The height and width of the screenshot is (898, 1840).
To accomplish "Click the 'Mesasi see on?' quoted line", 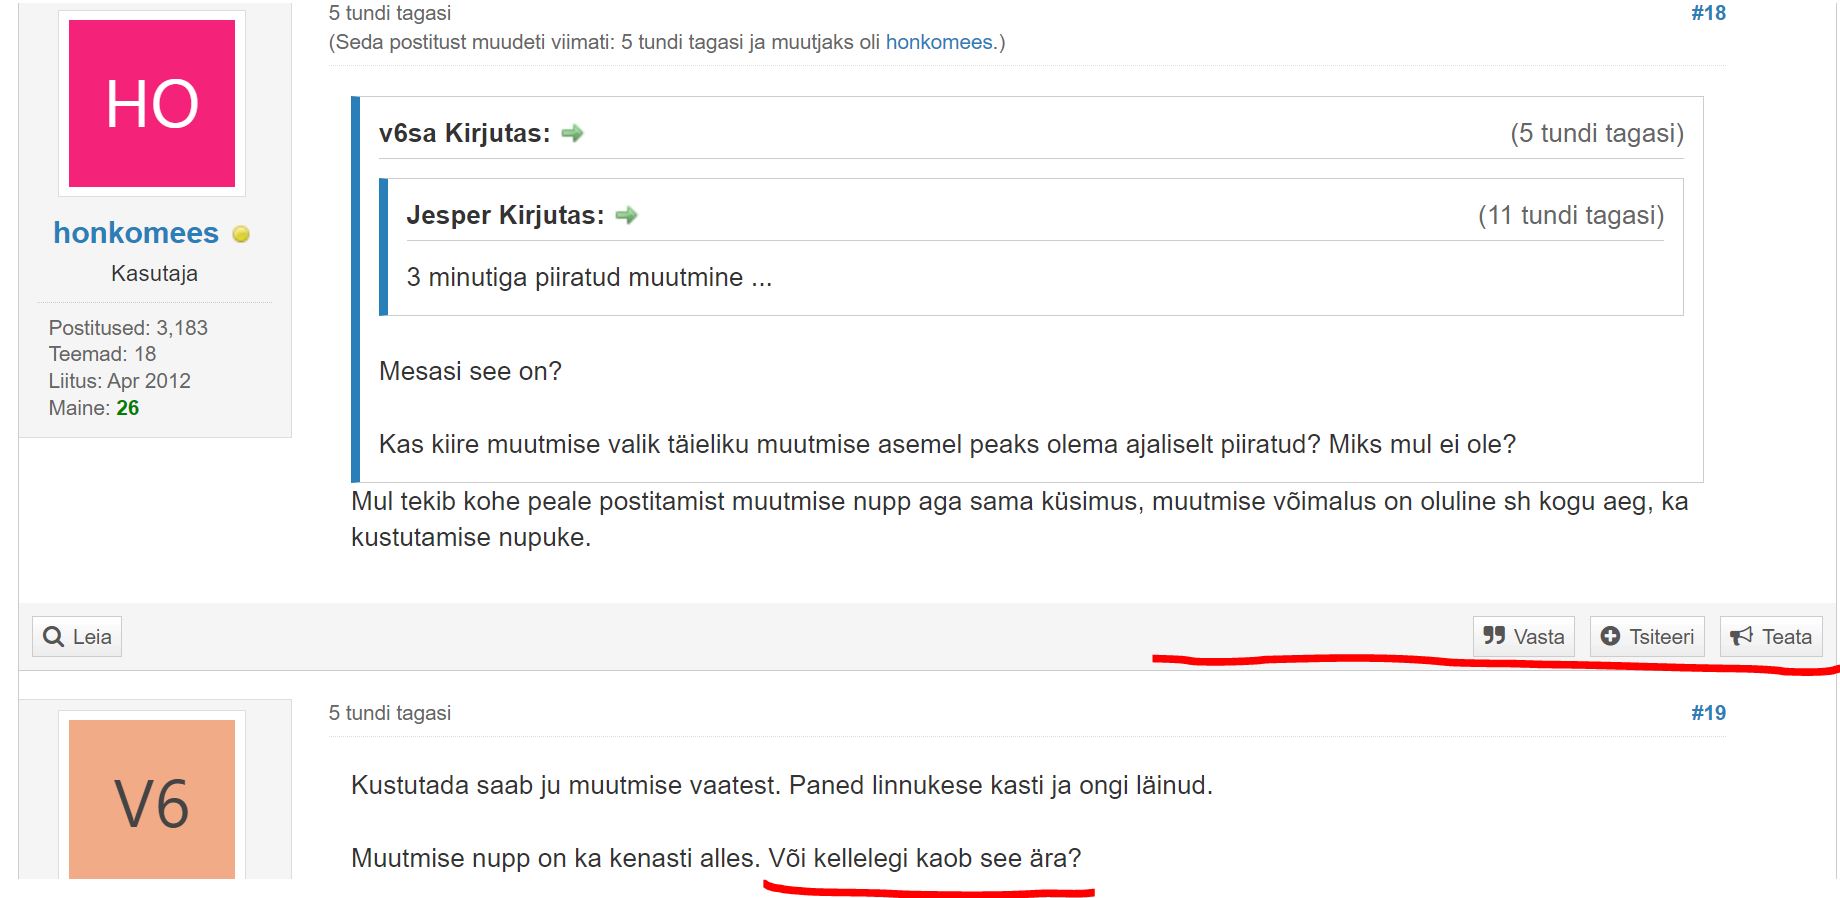I will (470, 371).
